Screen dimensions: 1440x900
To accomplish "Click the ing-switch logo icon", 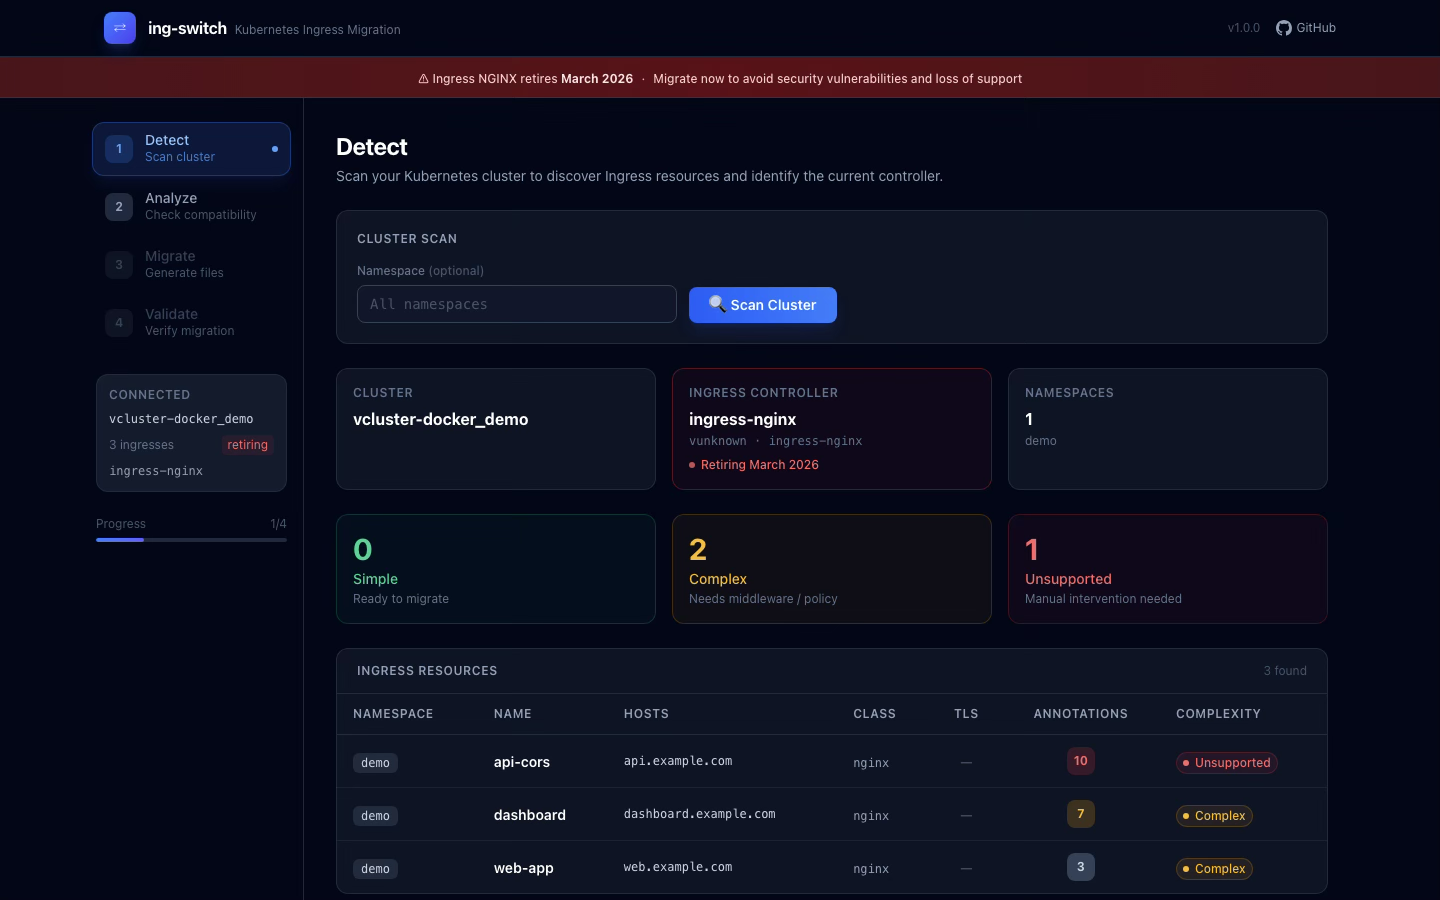I will click(120, 28).
